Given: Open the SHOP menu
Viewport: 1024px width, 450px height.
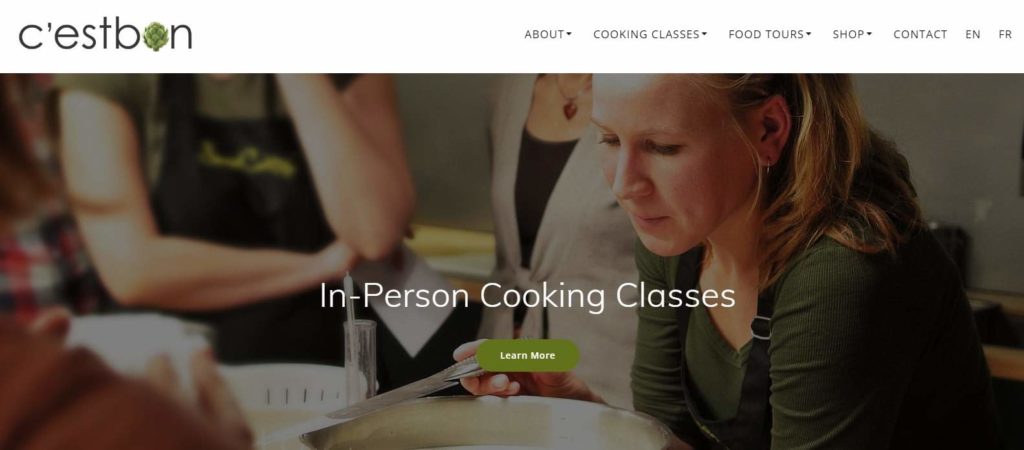Looking at the screenshot, I should point(852,34).
